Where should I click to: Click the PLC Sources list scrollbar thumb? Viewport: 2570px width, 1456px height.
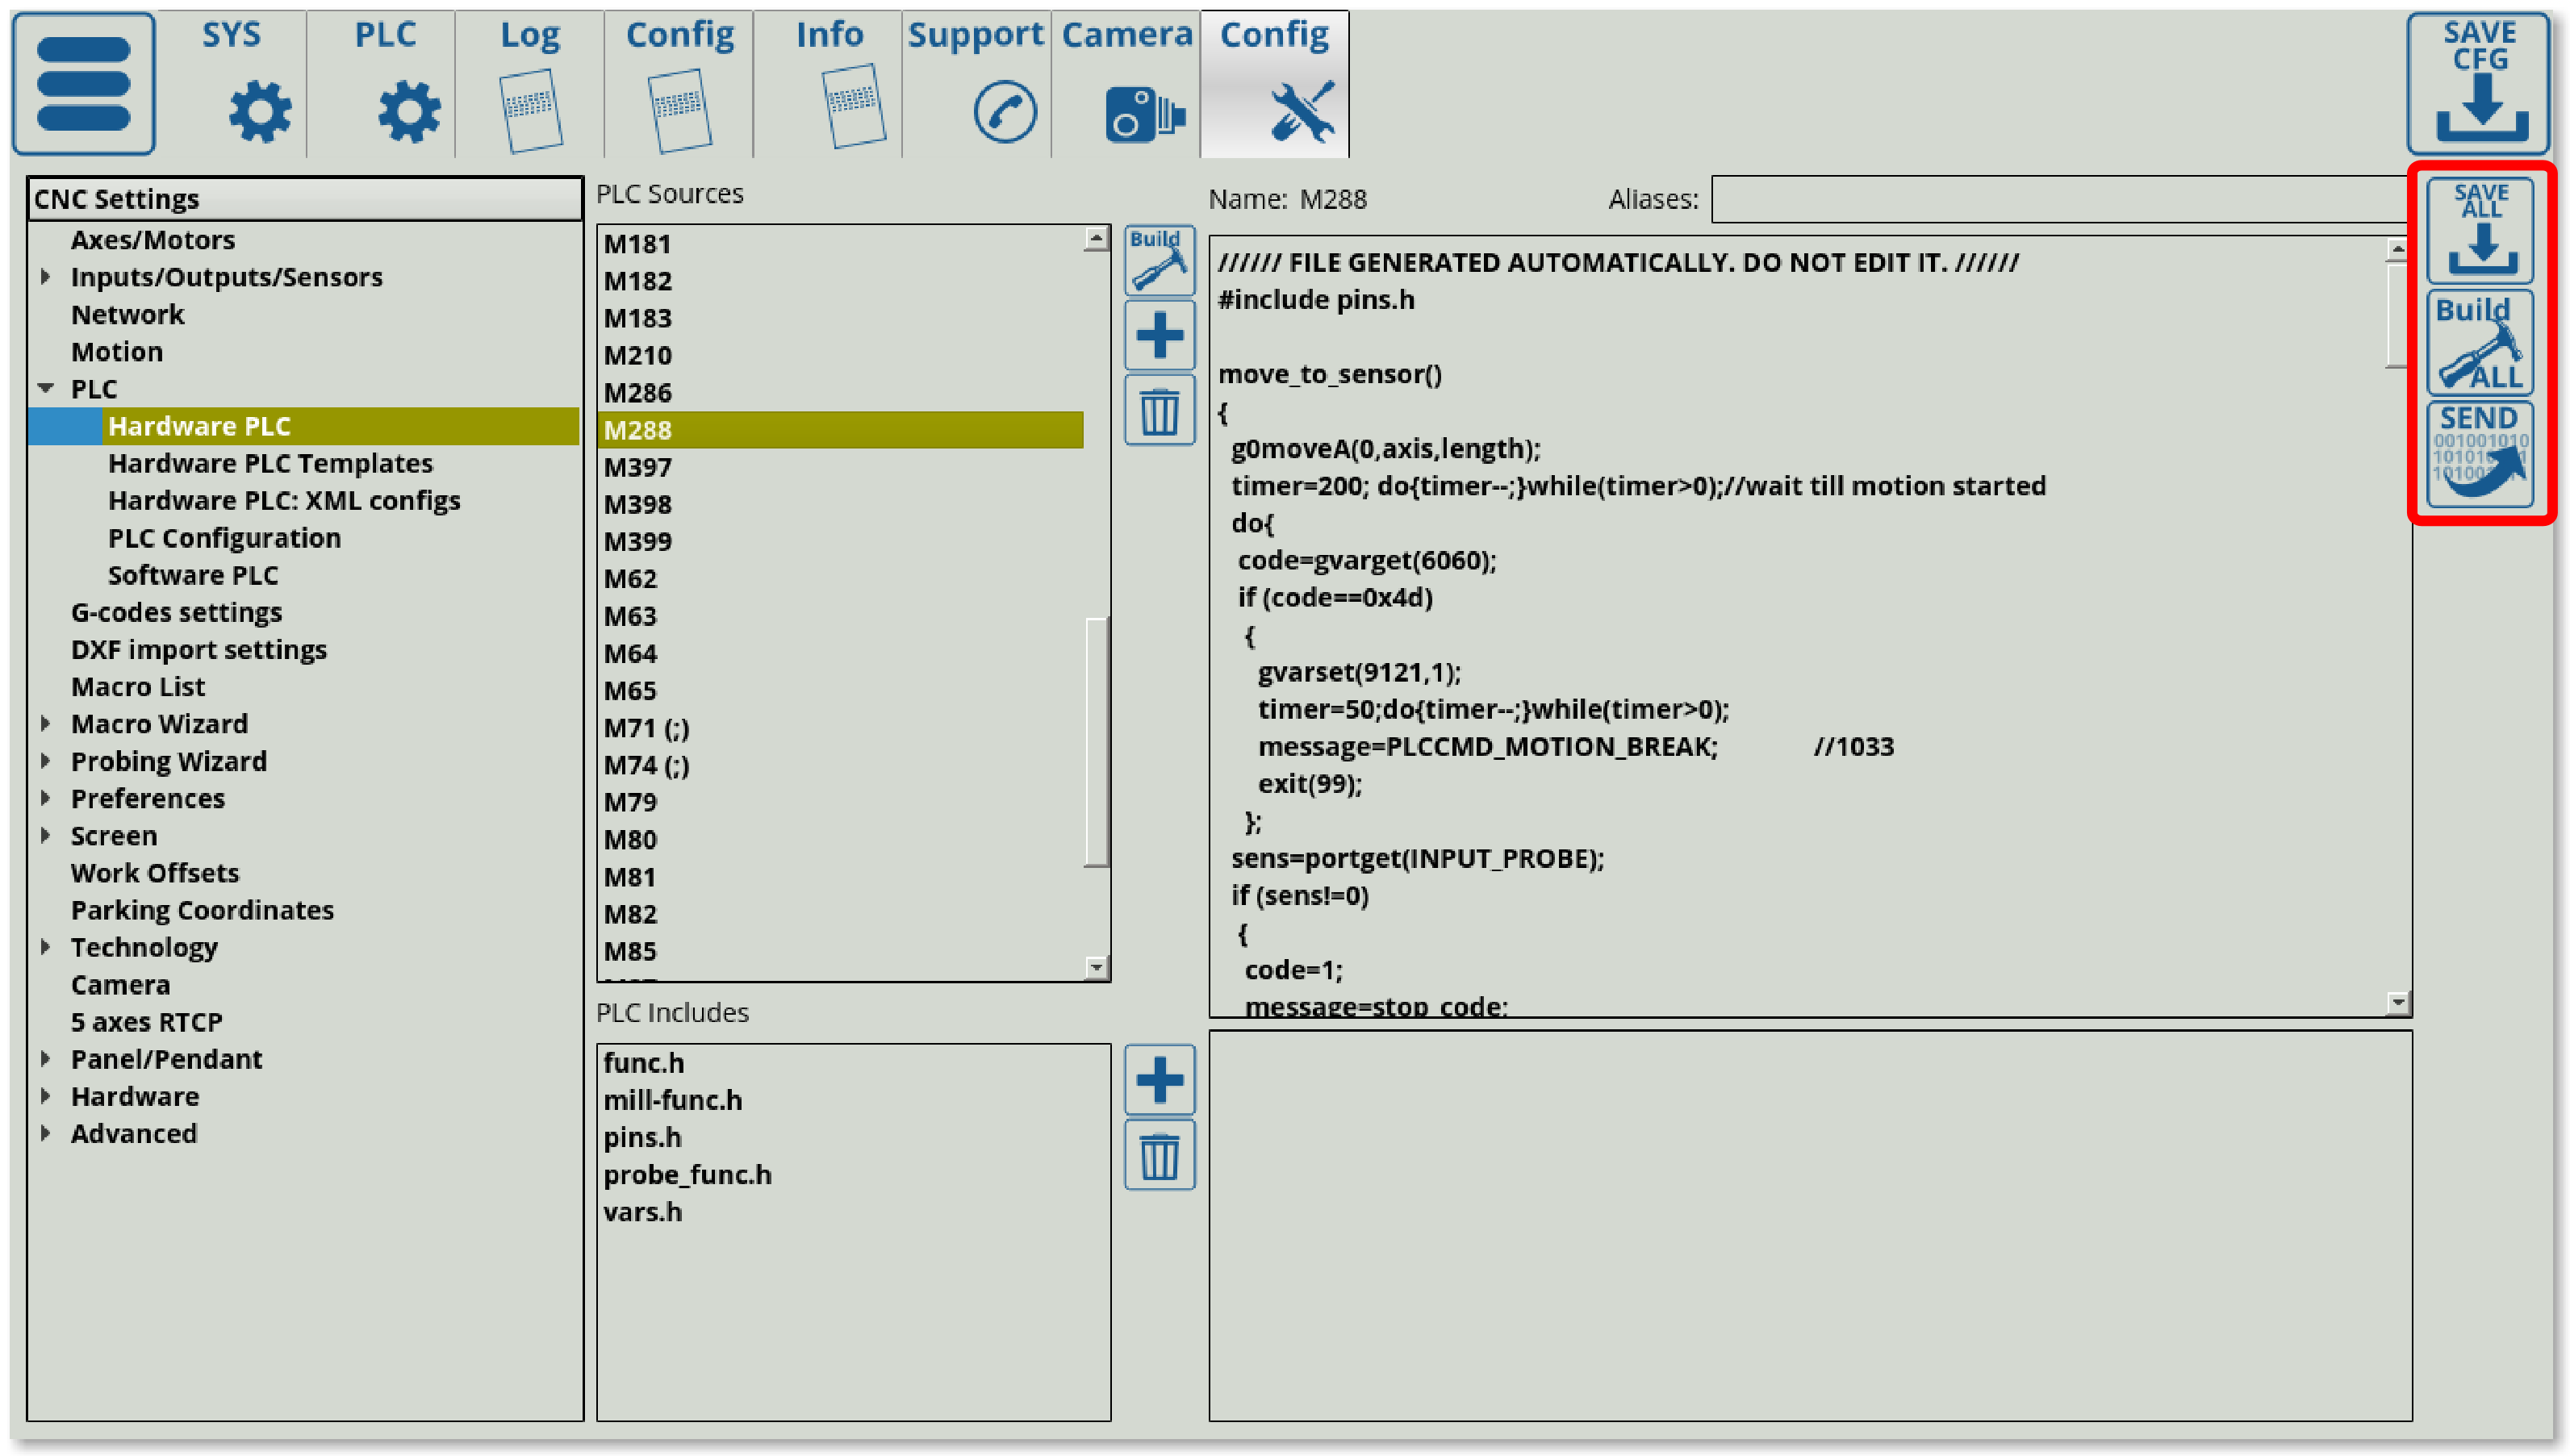point(1096,742)
